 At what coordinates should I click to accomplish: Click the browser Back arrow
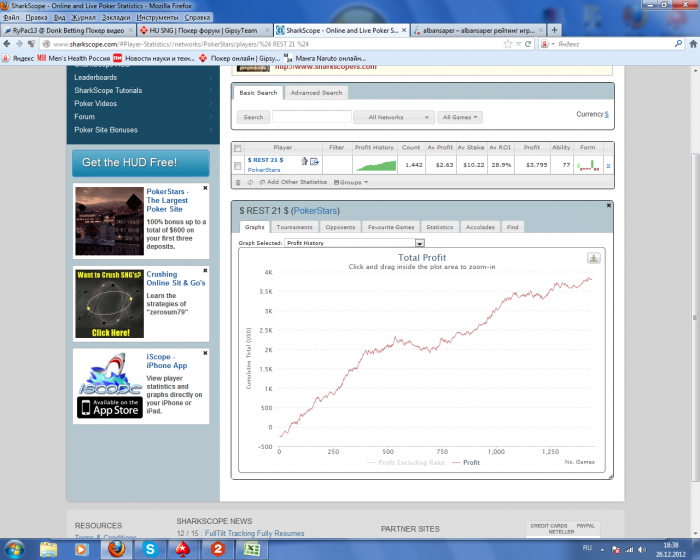point(7,44)
